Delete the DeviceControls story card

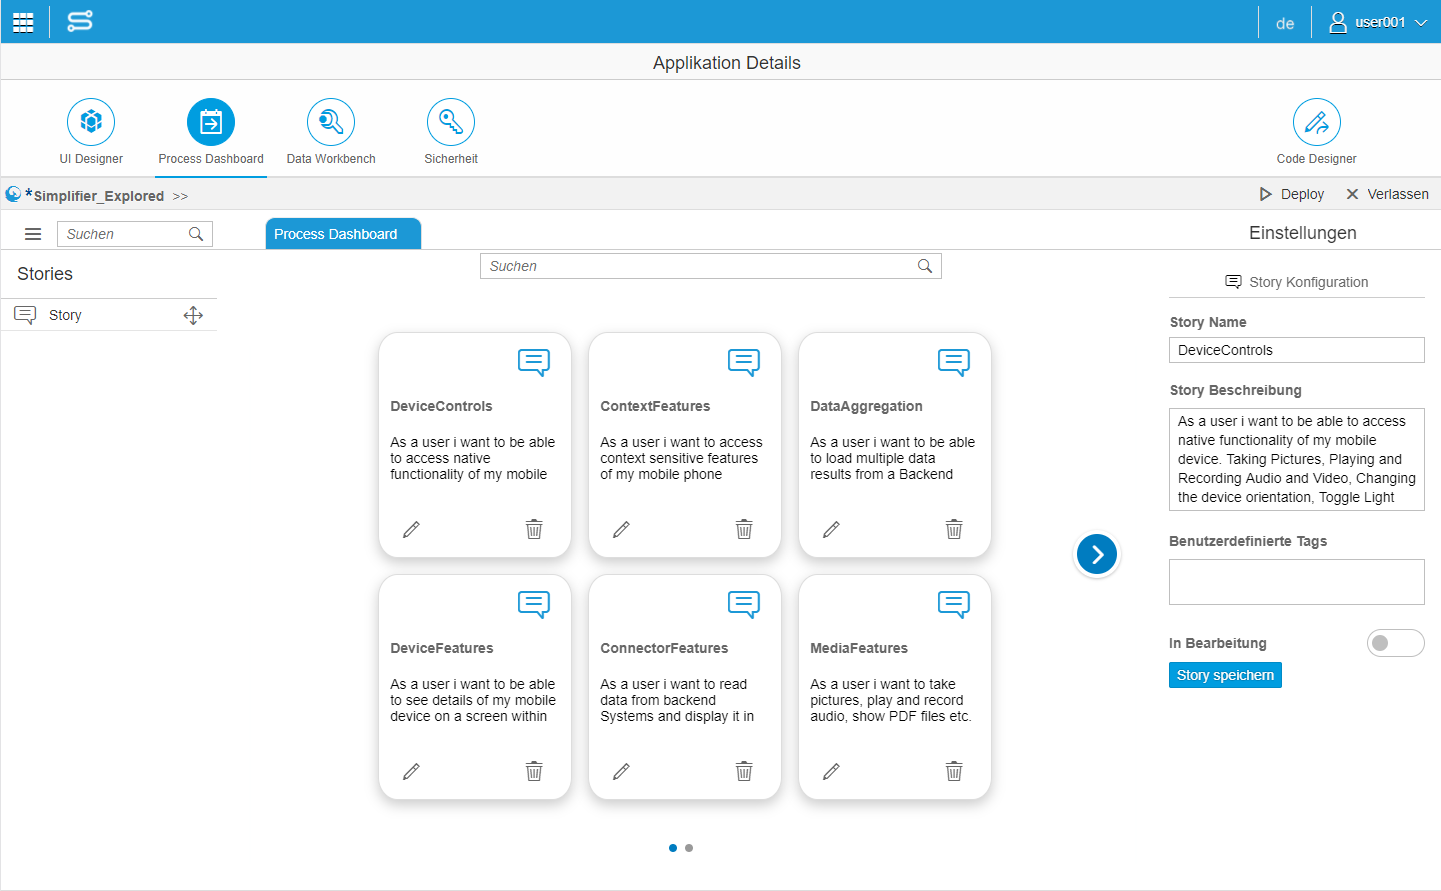[x=534, y=529]
